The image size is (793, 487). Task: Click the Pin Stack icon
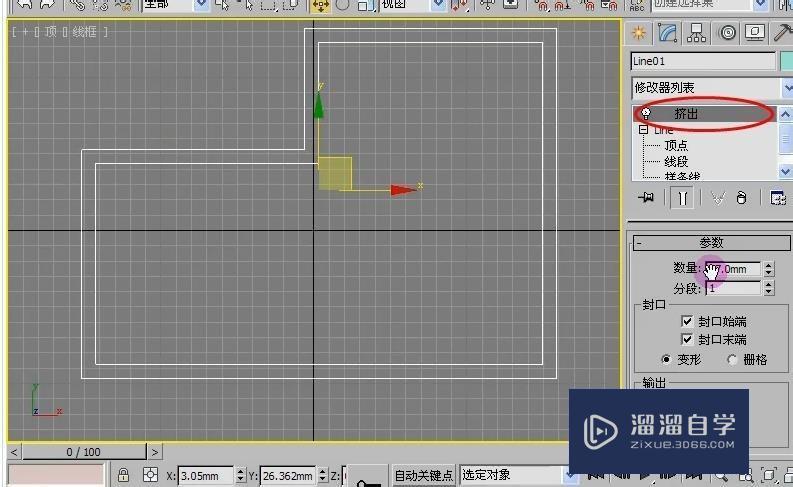[x=646, y=198]
